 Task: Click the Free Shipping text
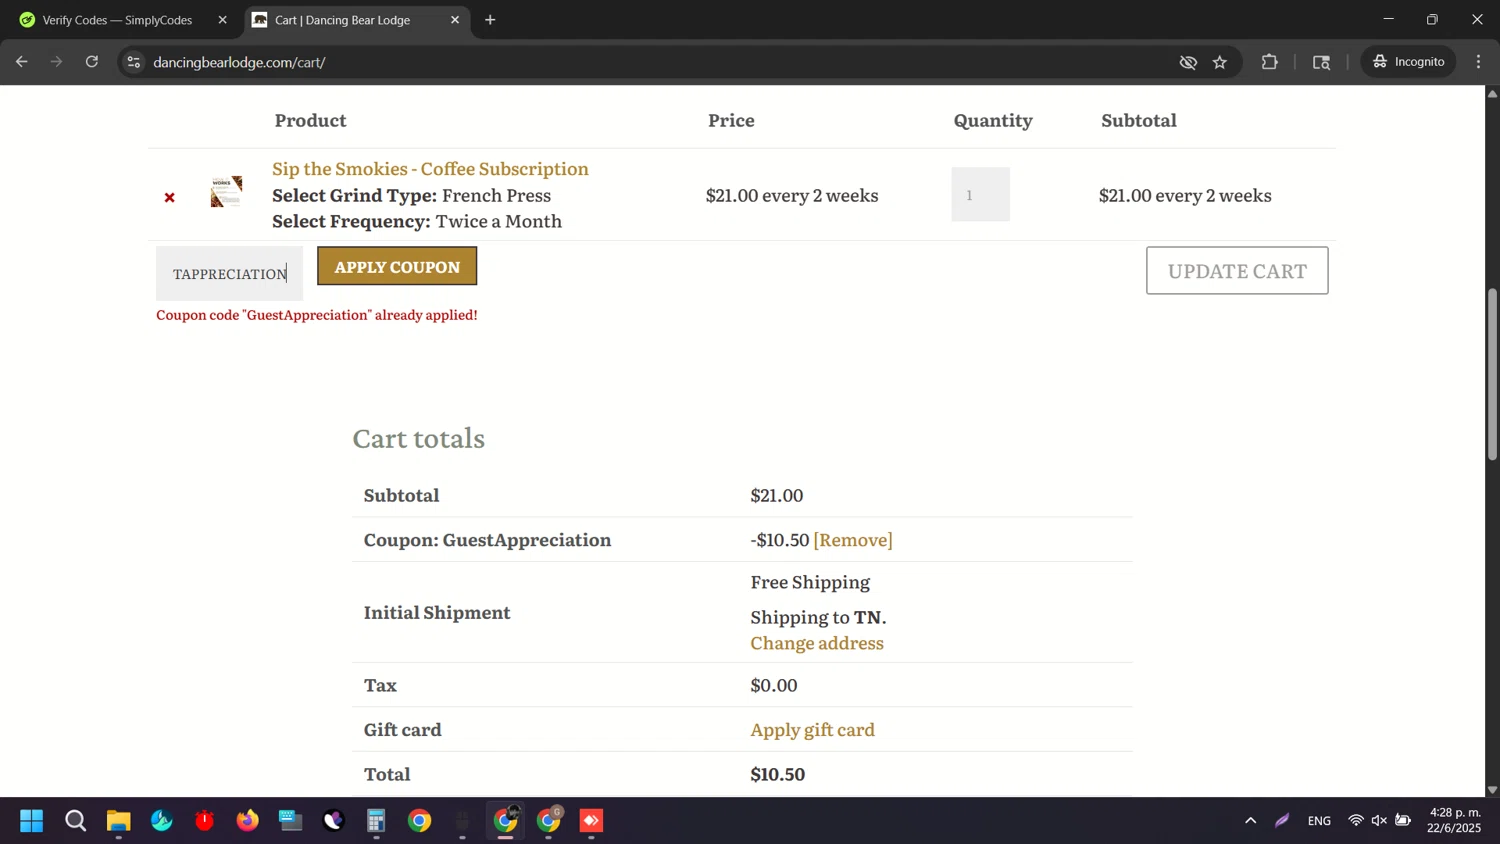click(810, 582)
